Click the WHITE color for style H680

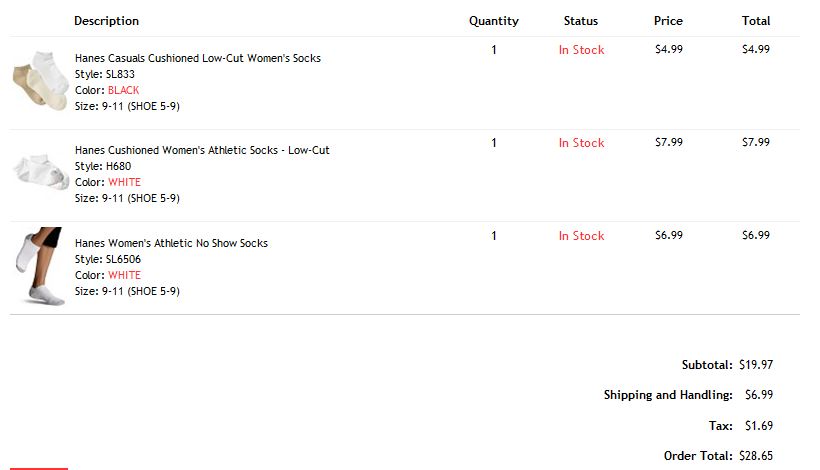point(124,182)
